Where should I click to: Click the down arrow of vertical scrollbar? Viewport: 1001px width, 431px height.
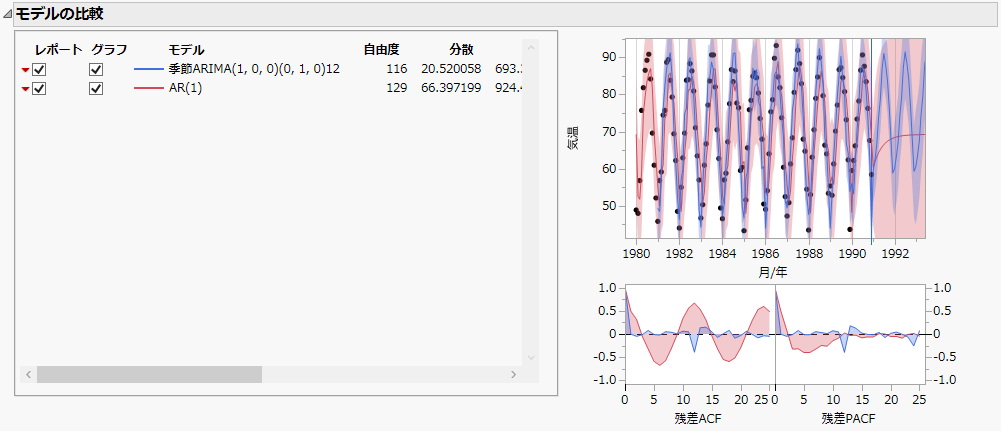(531, 358)
